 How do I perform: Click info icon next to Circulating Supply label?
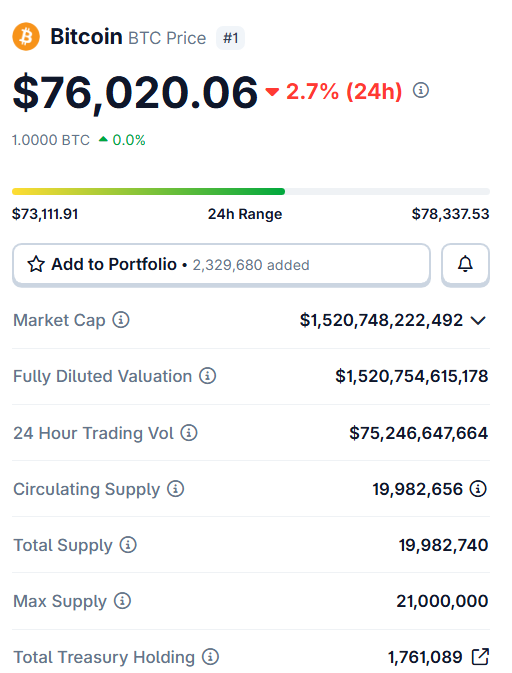click(176, 488)
